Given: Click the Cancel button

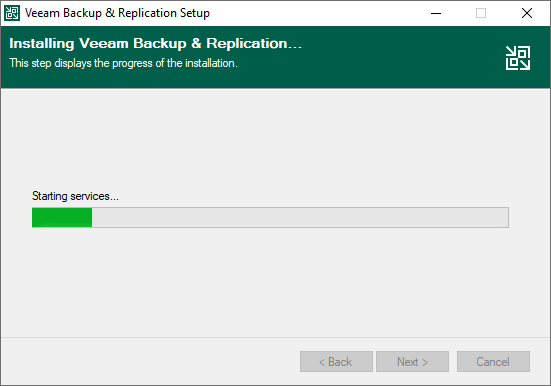Looking at the screenshot, I should click(493, 361).
